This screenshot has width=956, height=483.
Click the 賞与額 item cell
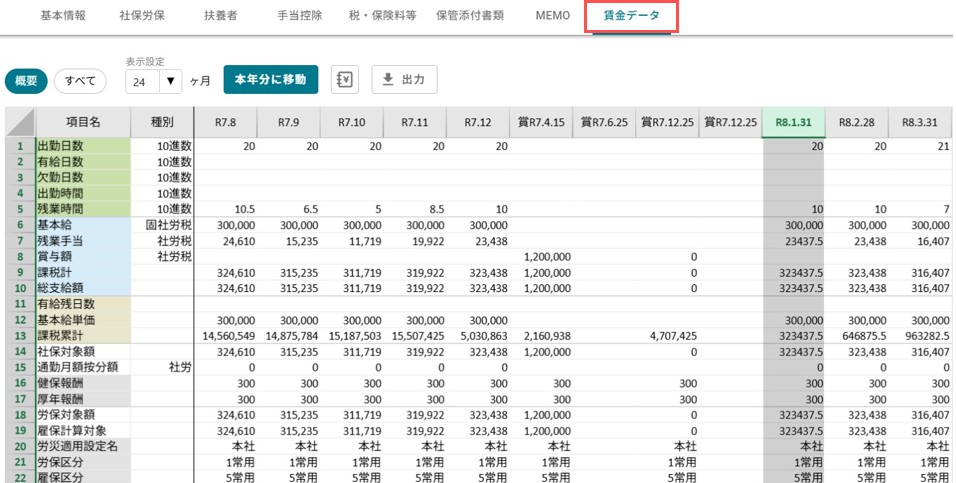[x=83, y=257]
